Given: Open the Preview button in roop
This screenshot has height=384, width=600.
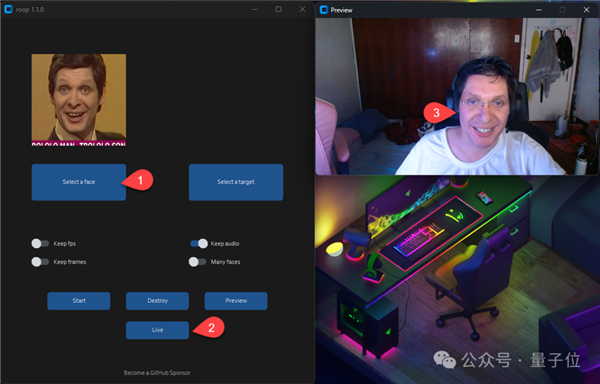Looking at the screenshot, I should (236, 301).
